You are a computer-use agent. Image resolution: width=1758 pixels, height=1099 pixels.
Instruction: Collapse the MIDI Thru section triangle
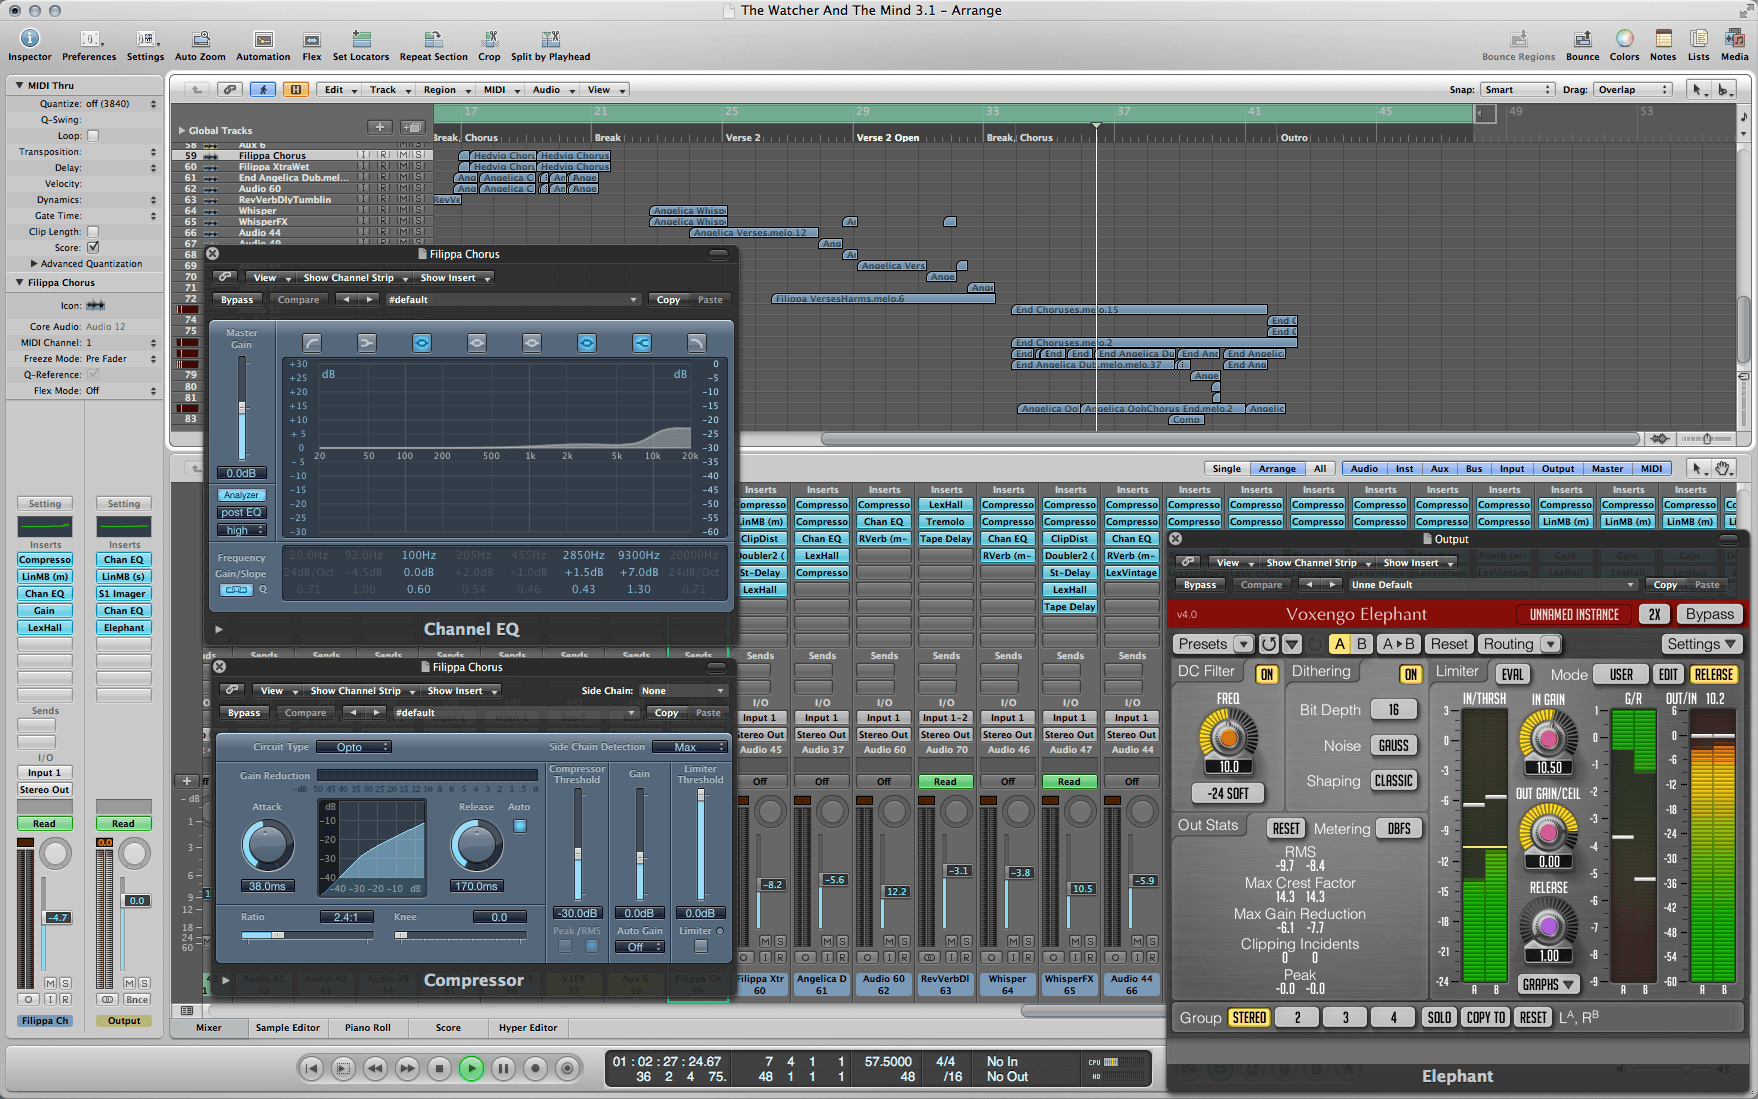pos(19,86)
